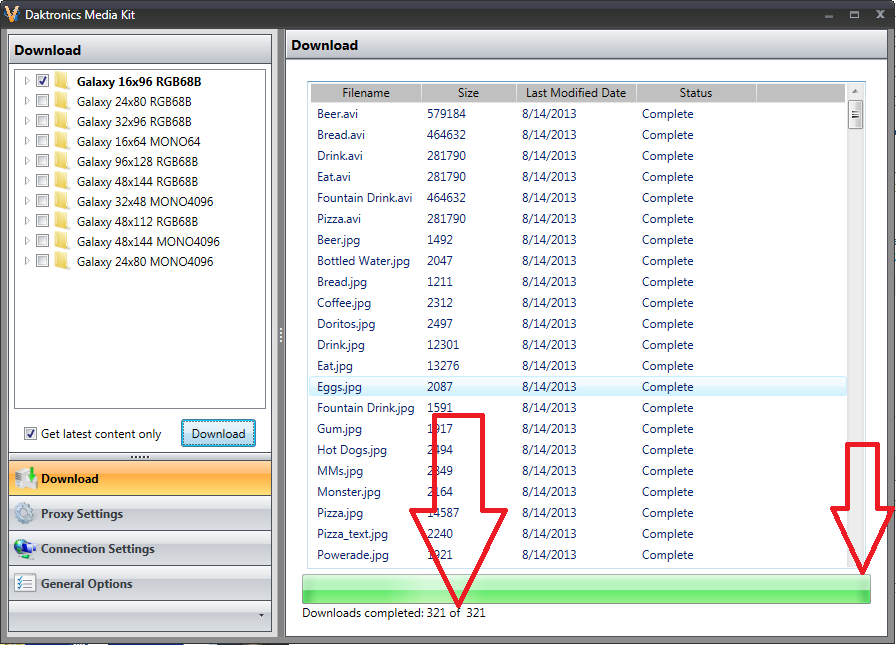Click the General Options checklist icon
Viewport: 896px width, 645px height.
pyautogui.click(x=25, y=584)
